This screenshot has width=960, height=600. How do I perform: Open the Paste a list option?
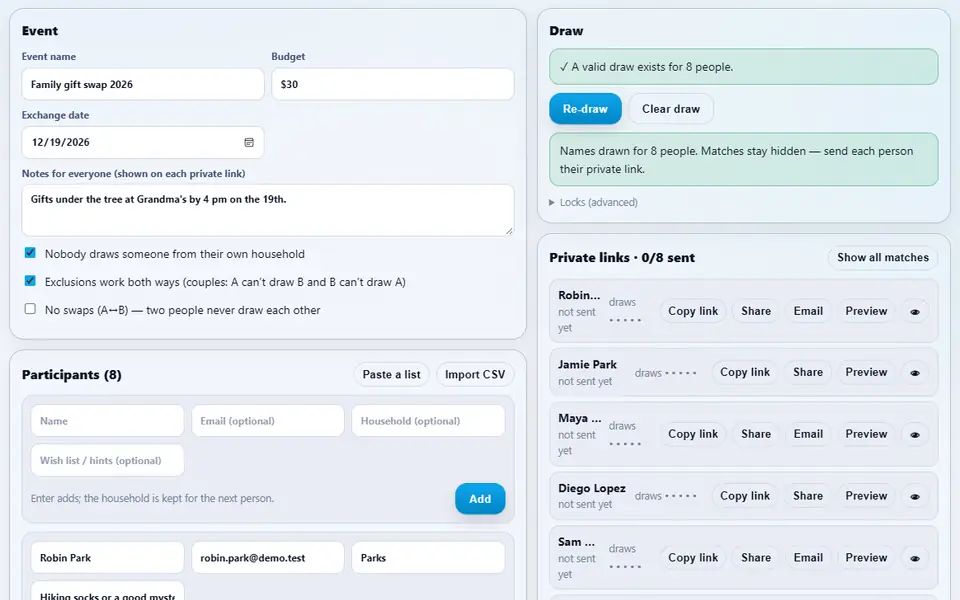(x=391, y=375)
